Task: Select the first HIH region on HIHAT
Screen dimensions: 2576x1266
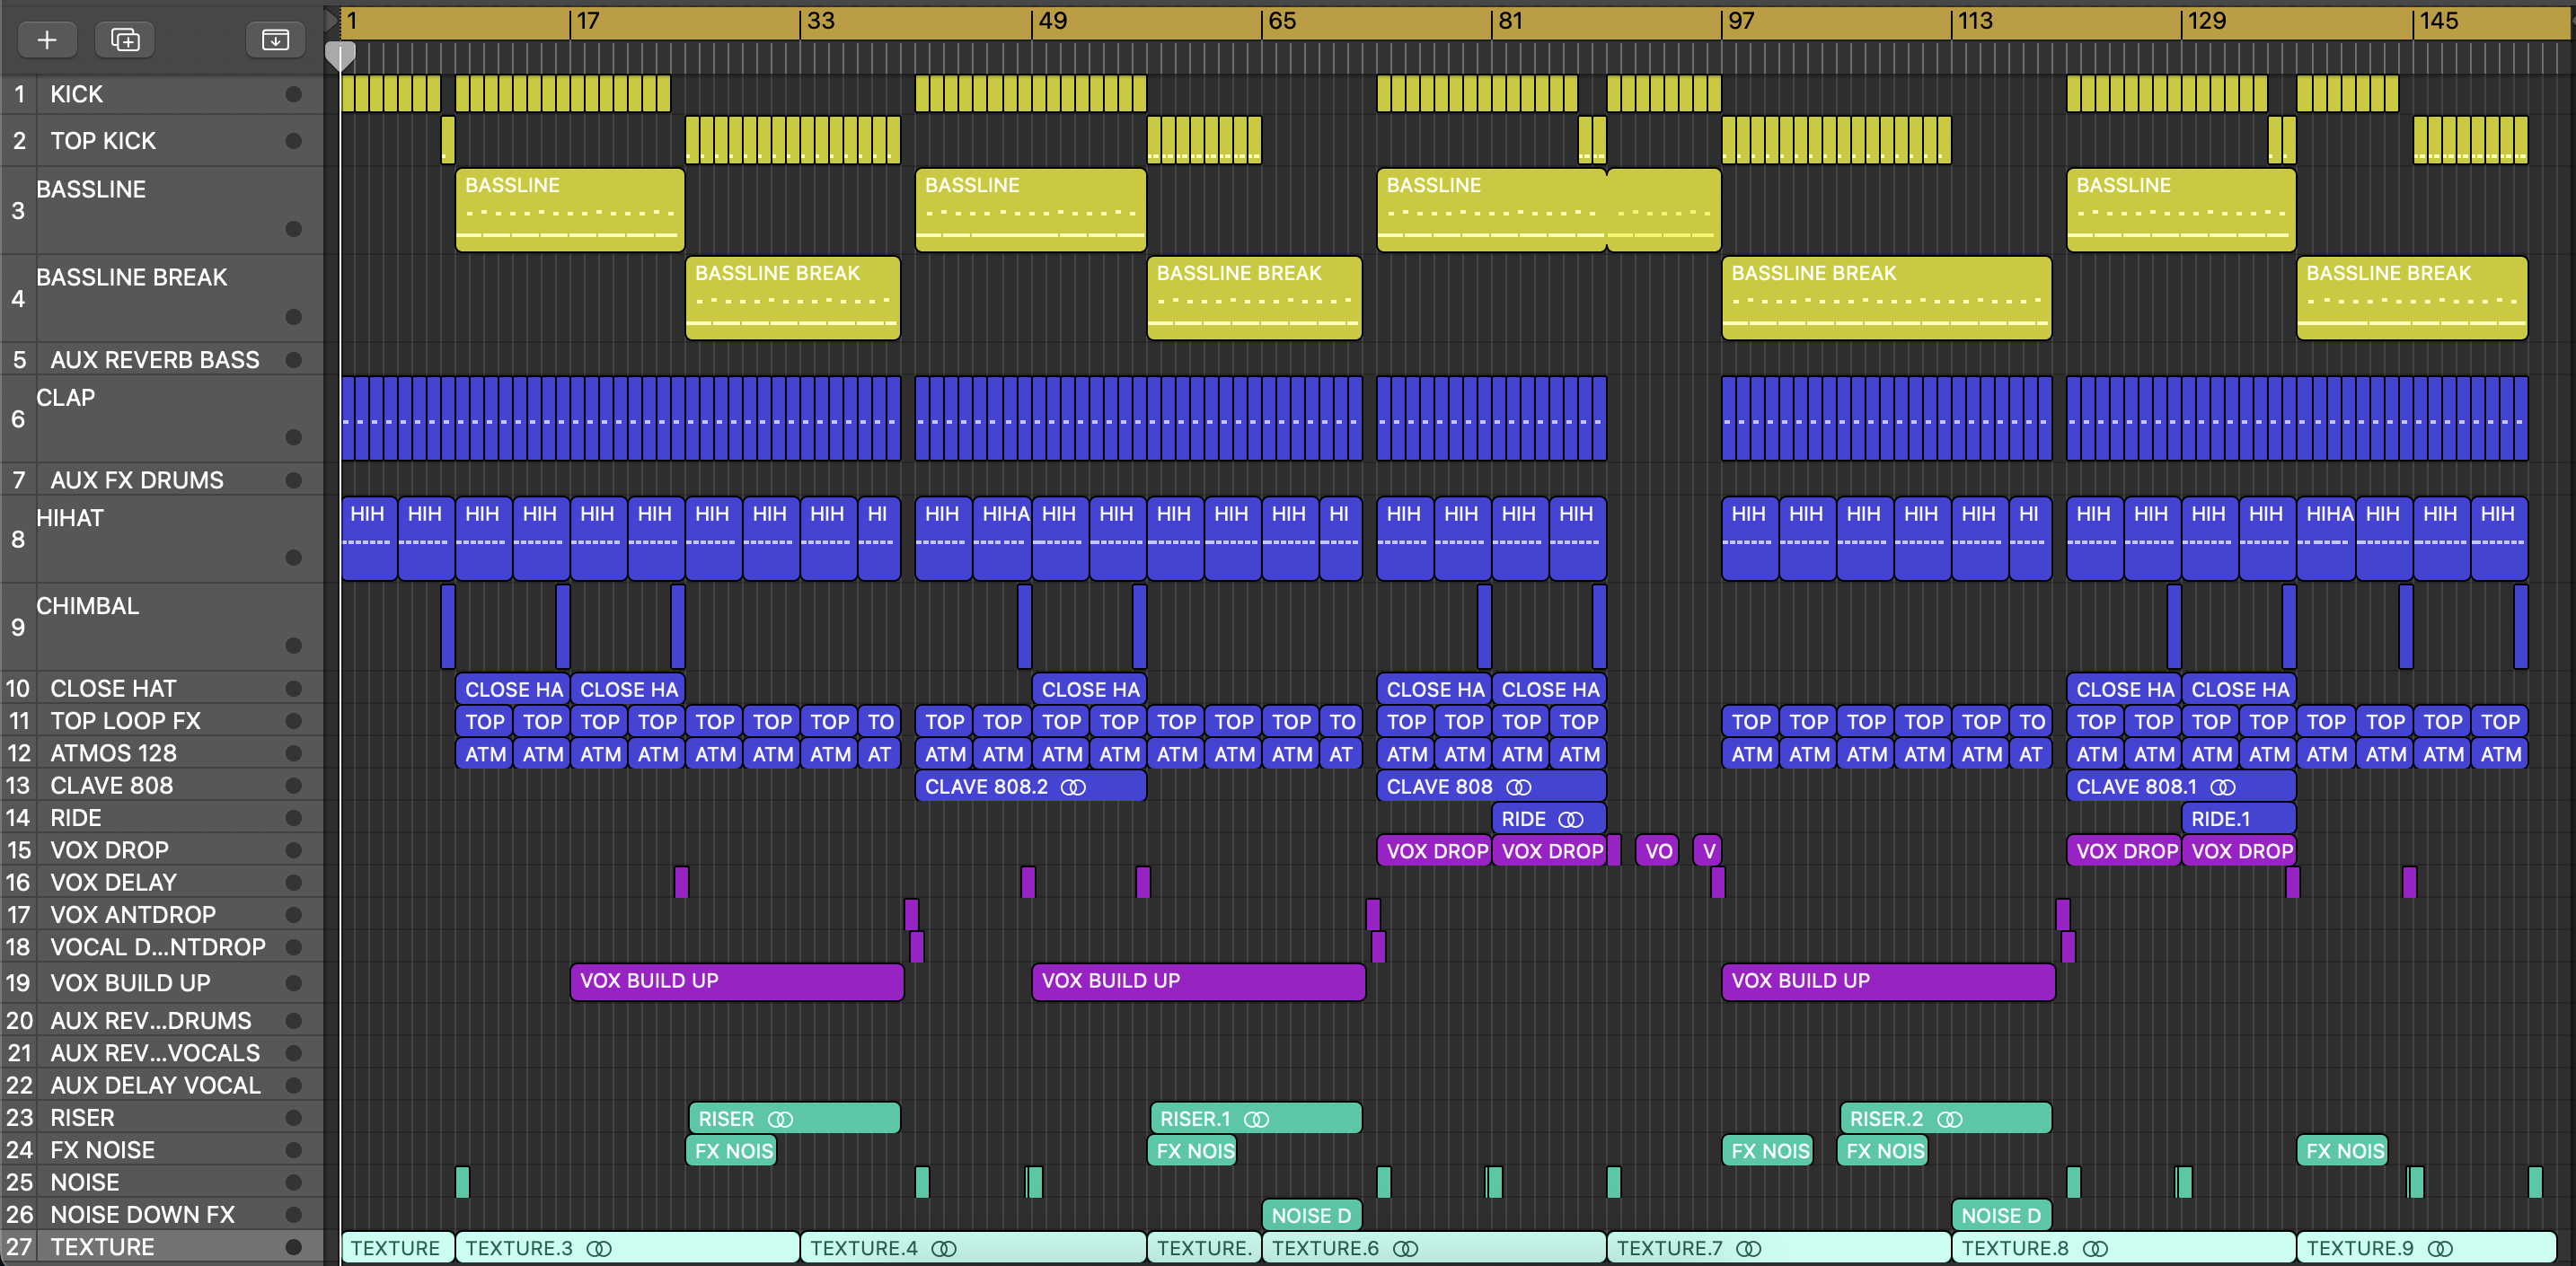Action: click(369, 538)
